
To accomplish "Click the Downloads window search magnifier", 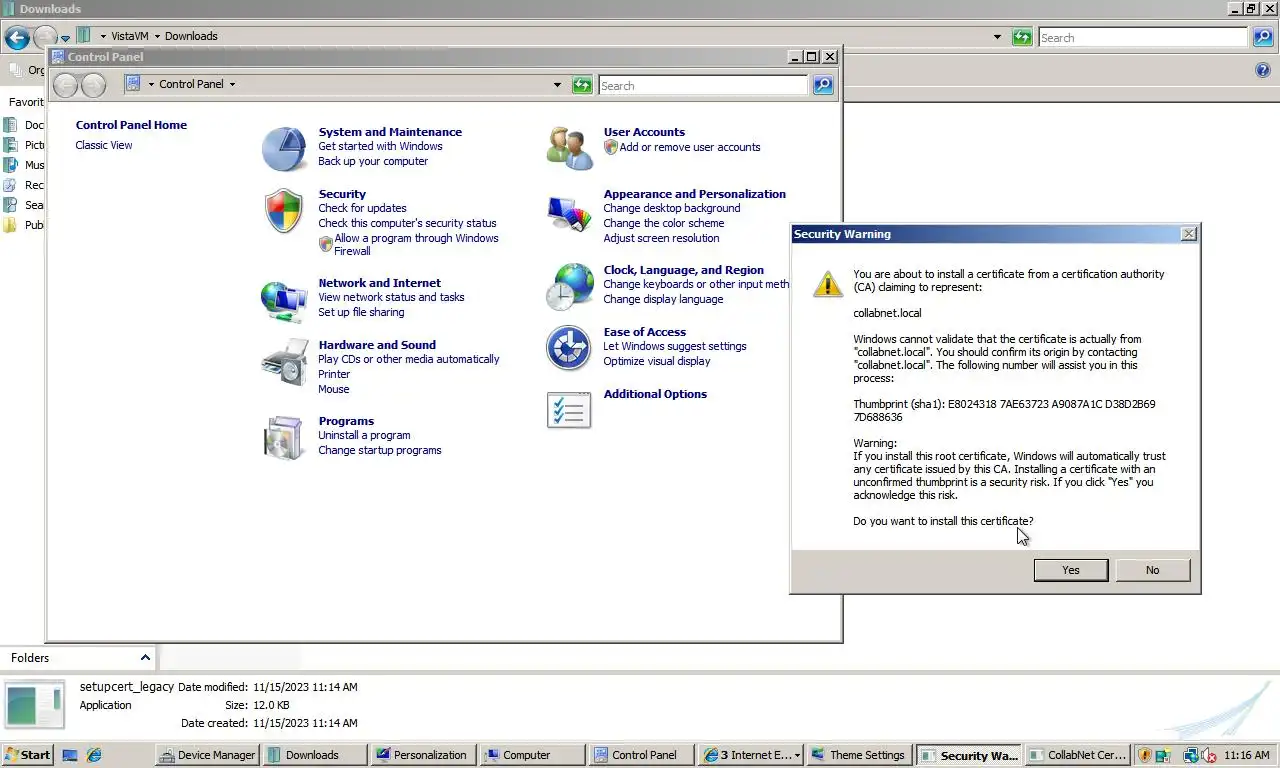I will pyautogui.click(x=1263, y=37).
